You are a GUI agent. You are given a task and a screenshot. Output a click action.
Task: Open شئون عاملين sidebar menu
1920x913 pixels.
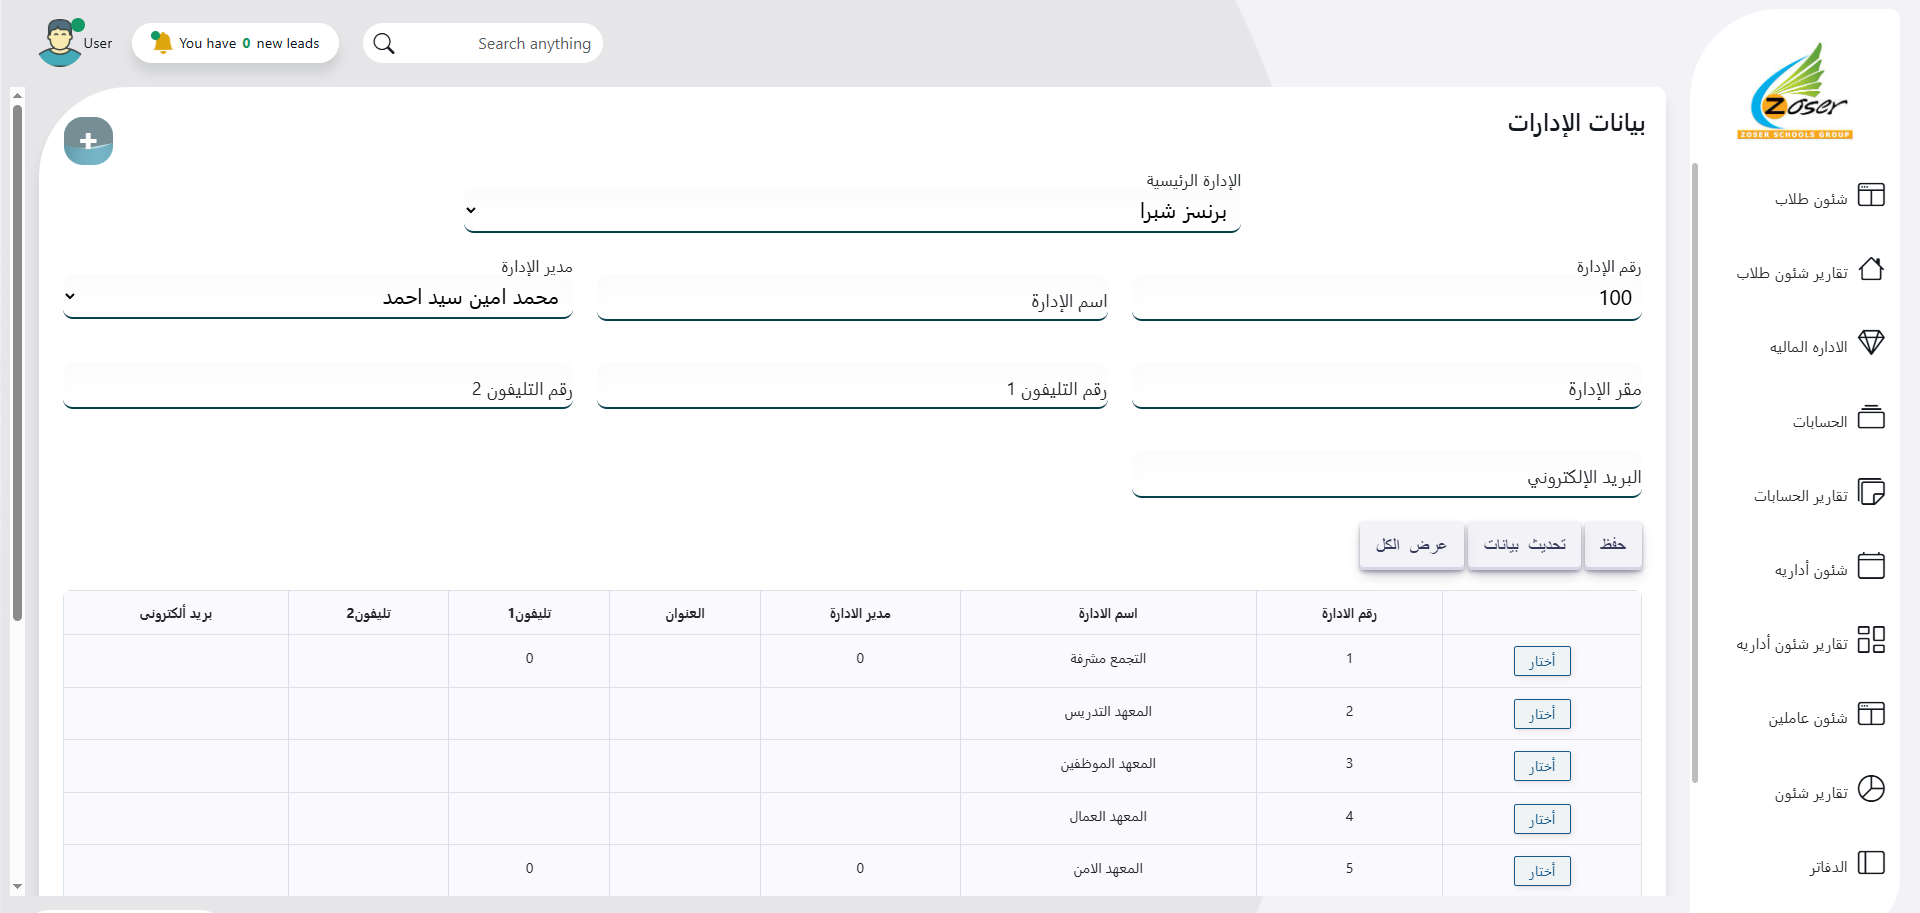point(1808,719)
